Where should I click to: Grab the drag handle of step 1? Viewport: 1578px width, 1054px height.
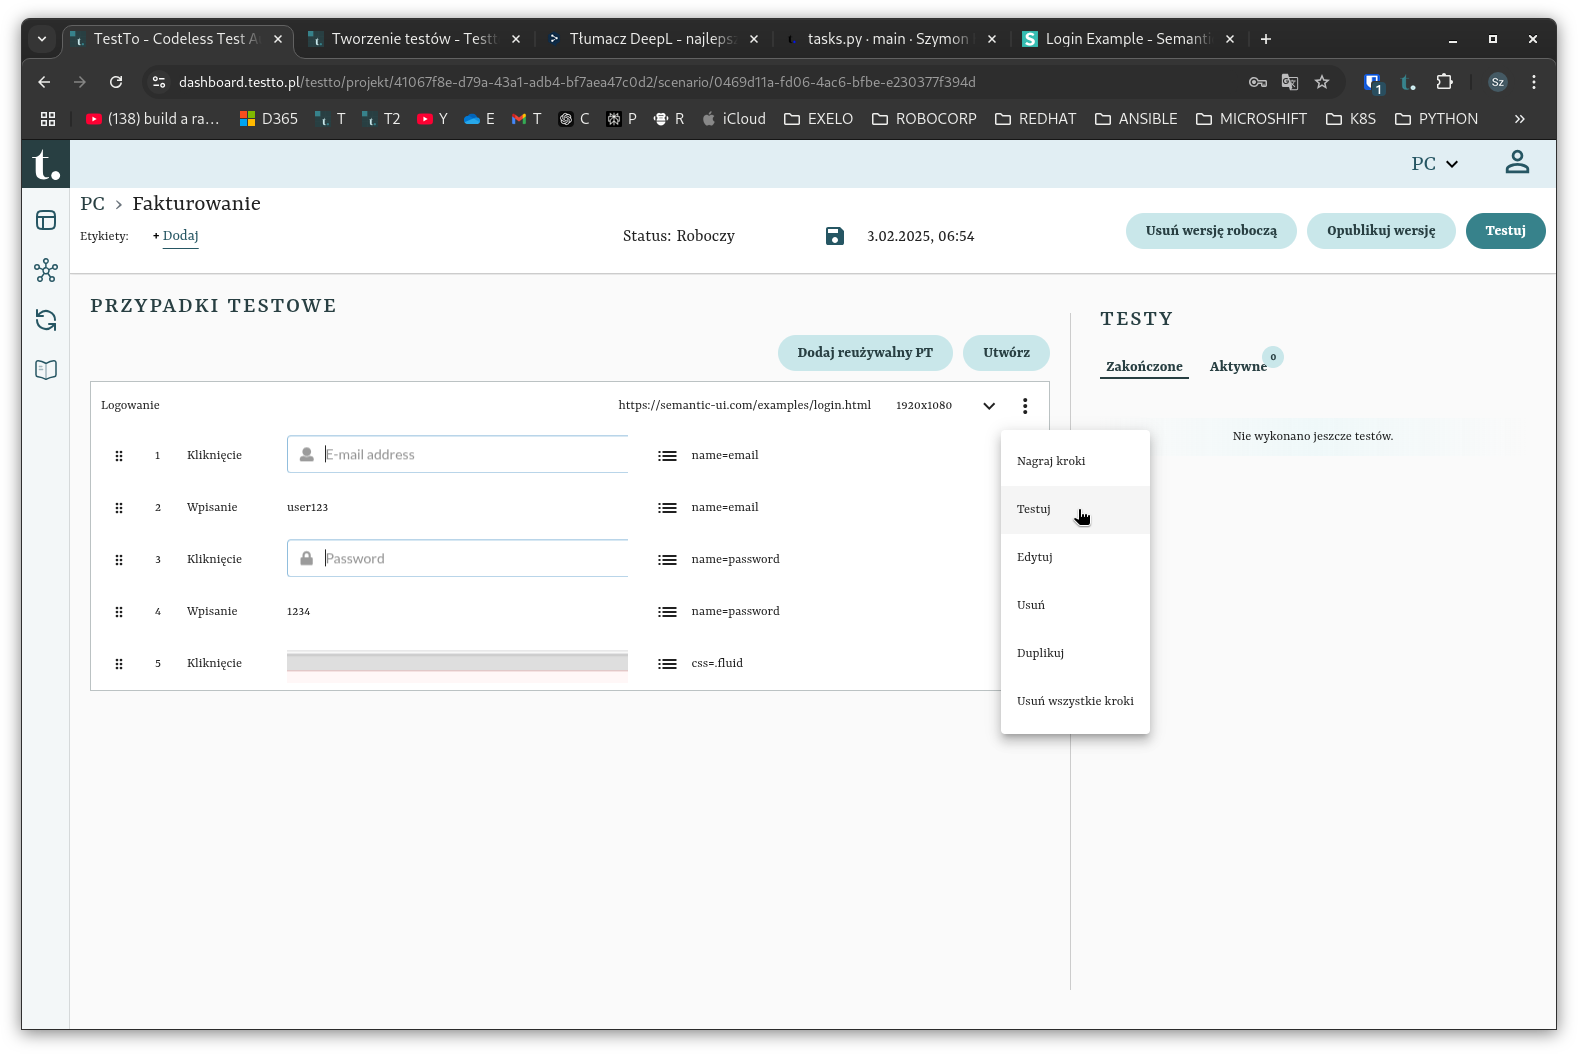pyautogui.click(x=119, y=456)
